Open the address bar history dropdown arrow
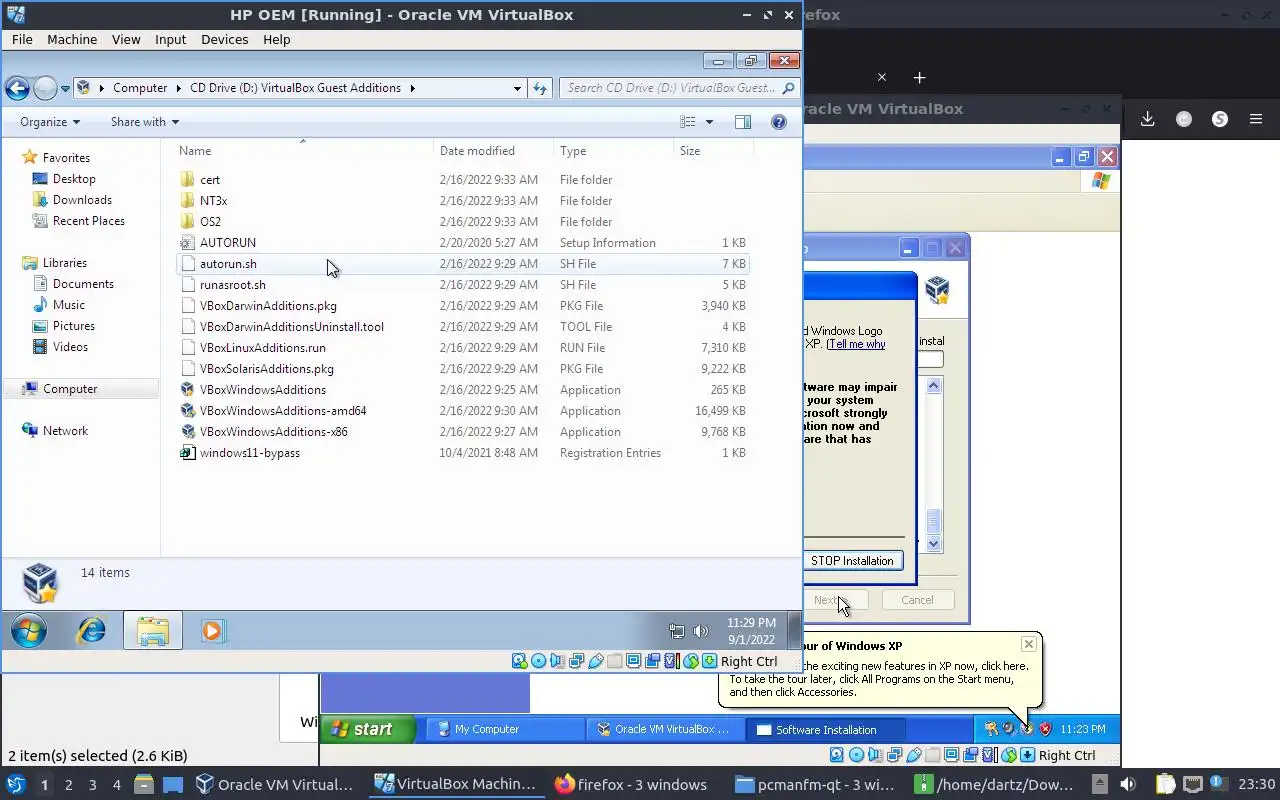The width and height of the screenshot is (1280, 800). 517,88
